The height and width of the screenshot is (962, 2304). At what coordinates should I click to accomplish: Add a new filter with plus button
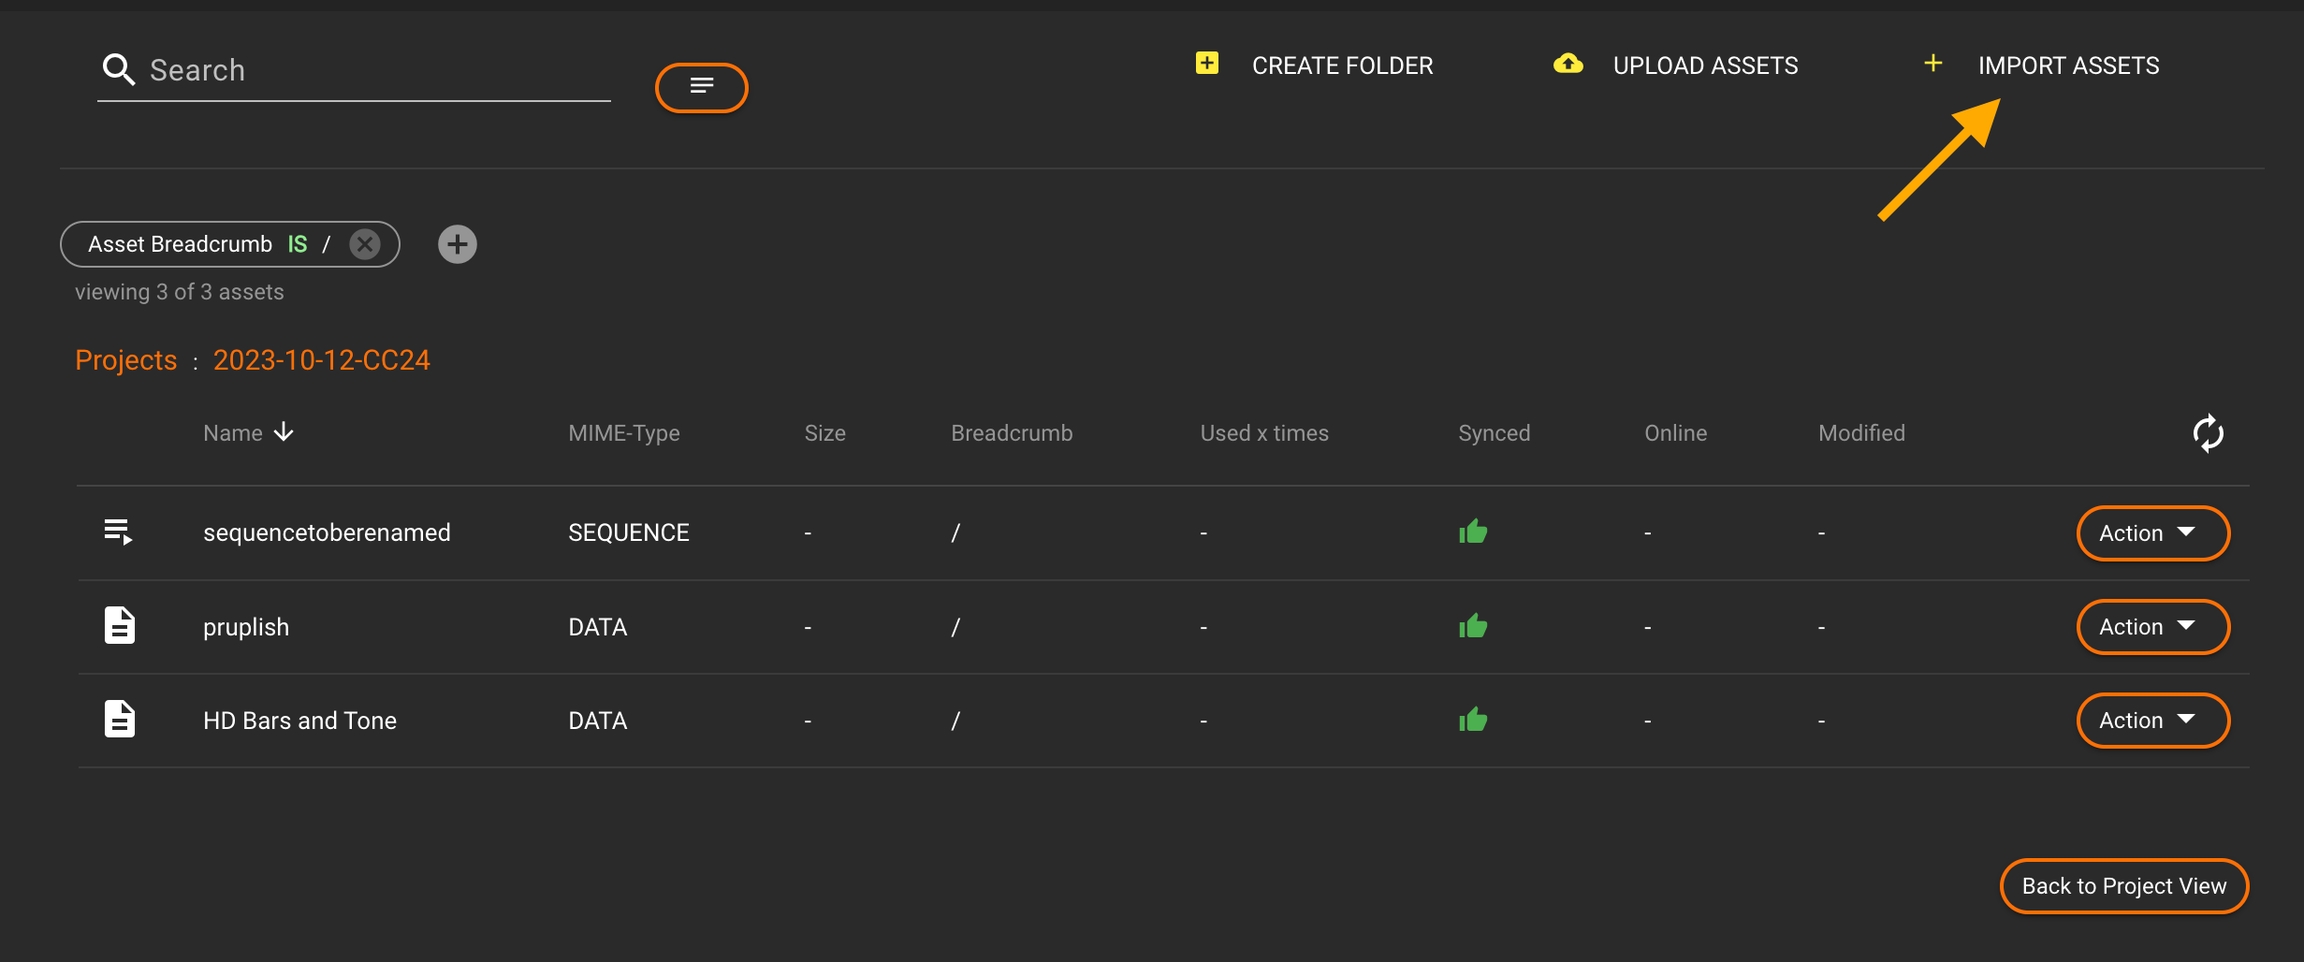457,244
